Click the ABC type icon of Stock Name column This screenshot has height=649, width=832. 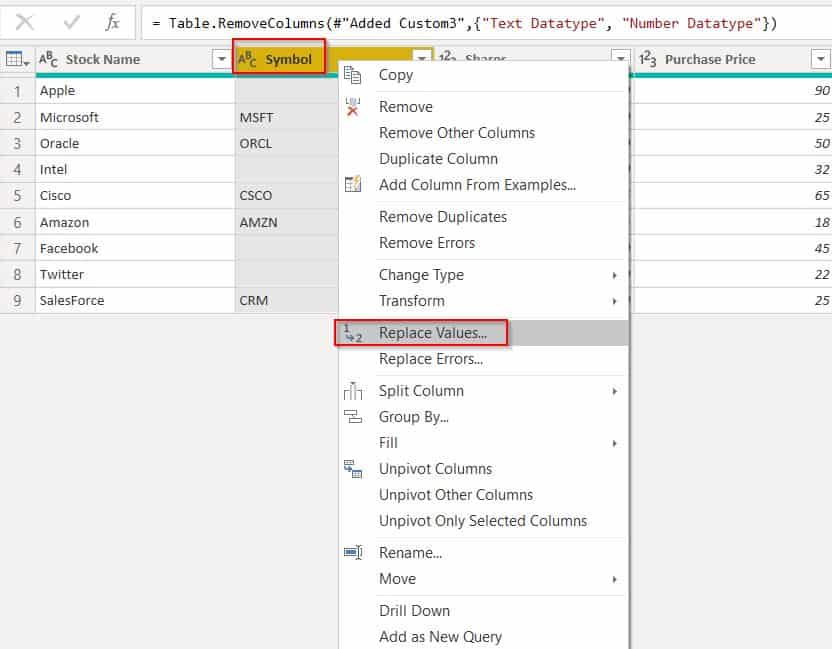[48, 59]
